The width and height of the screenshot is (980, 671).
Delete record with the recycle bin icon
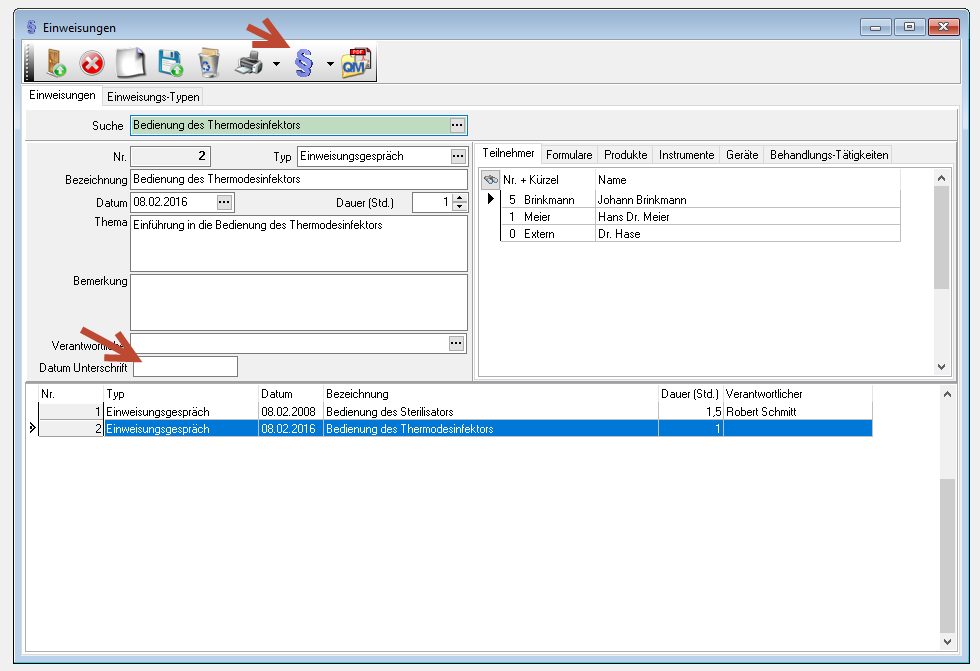208,64
